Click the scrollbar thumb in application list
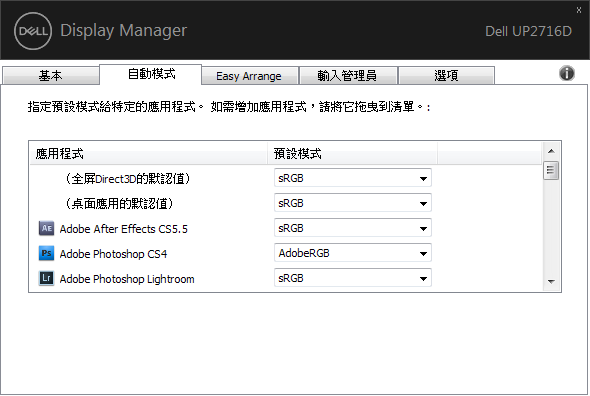The image size is (590, 396). click(x=551, y=171)
